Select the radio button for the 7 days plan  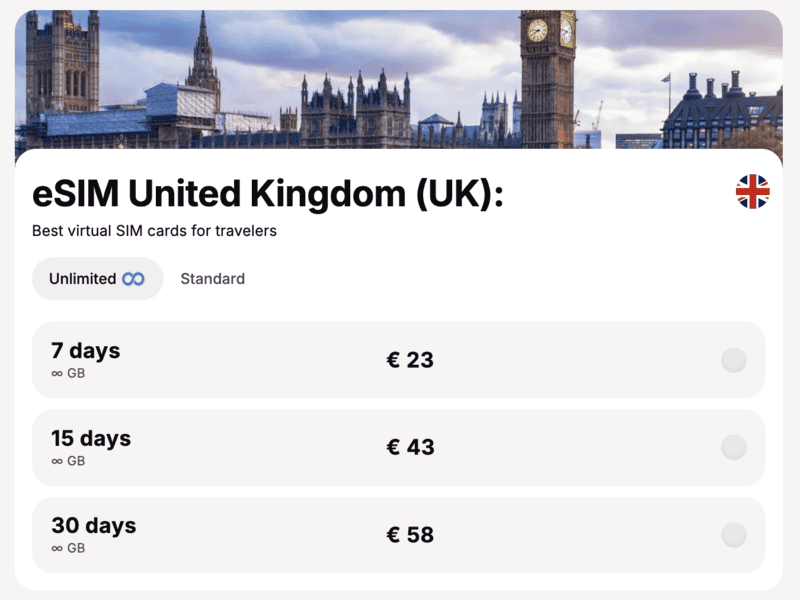733,360
